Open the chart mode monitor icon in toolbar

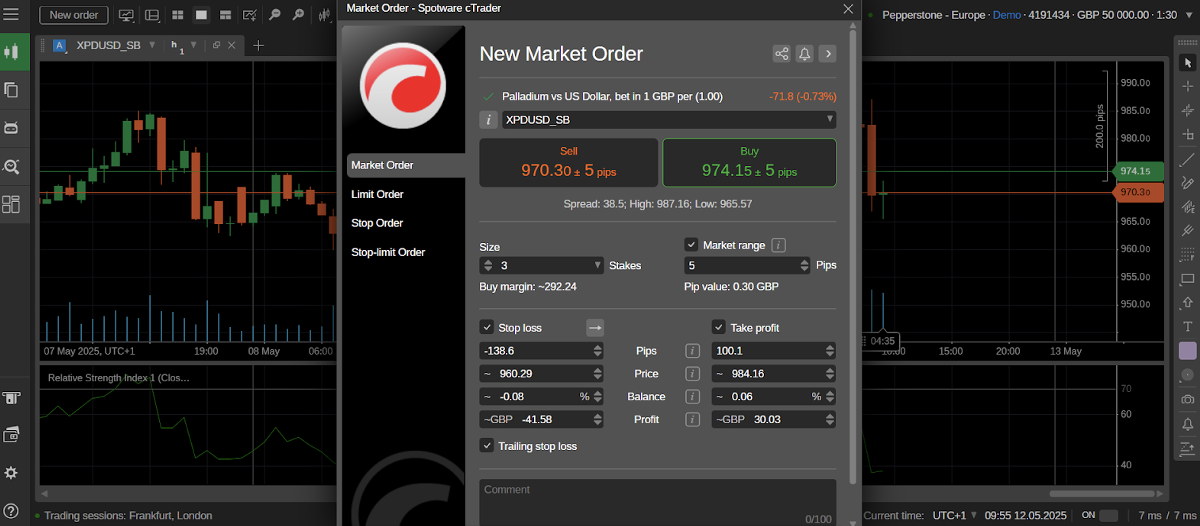tap(126, 15)
